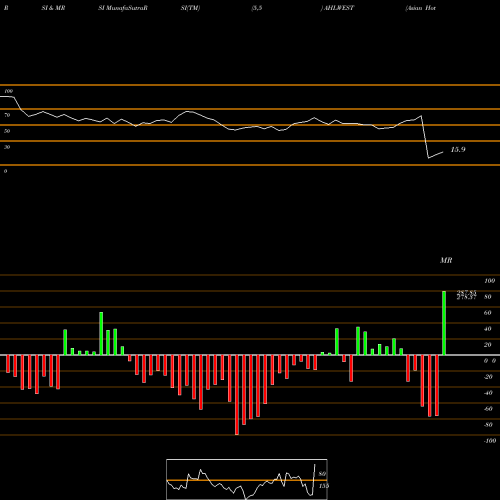Click the -40 label on the MR axis
The height and width of the screenshot is (500, 500).
488,393
